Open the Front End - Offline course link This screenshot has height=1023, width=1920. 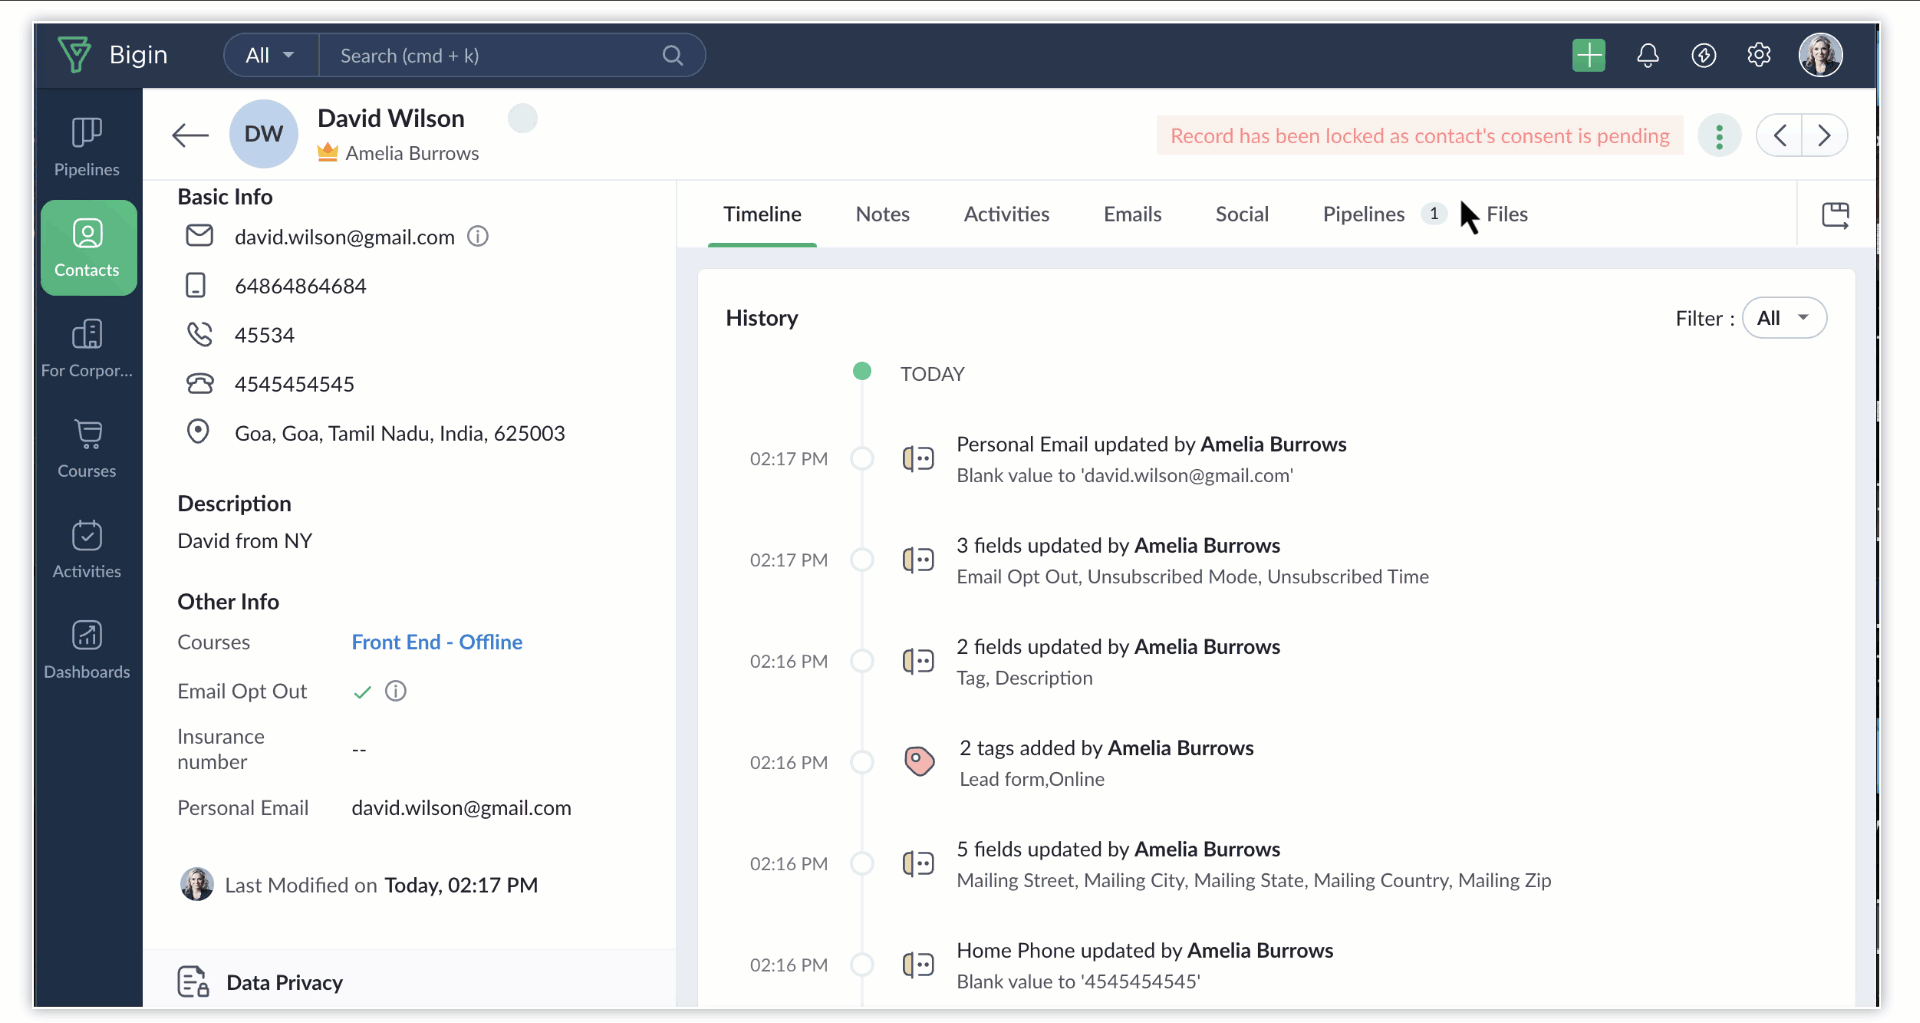point(437,642)
